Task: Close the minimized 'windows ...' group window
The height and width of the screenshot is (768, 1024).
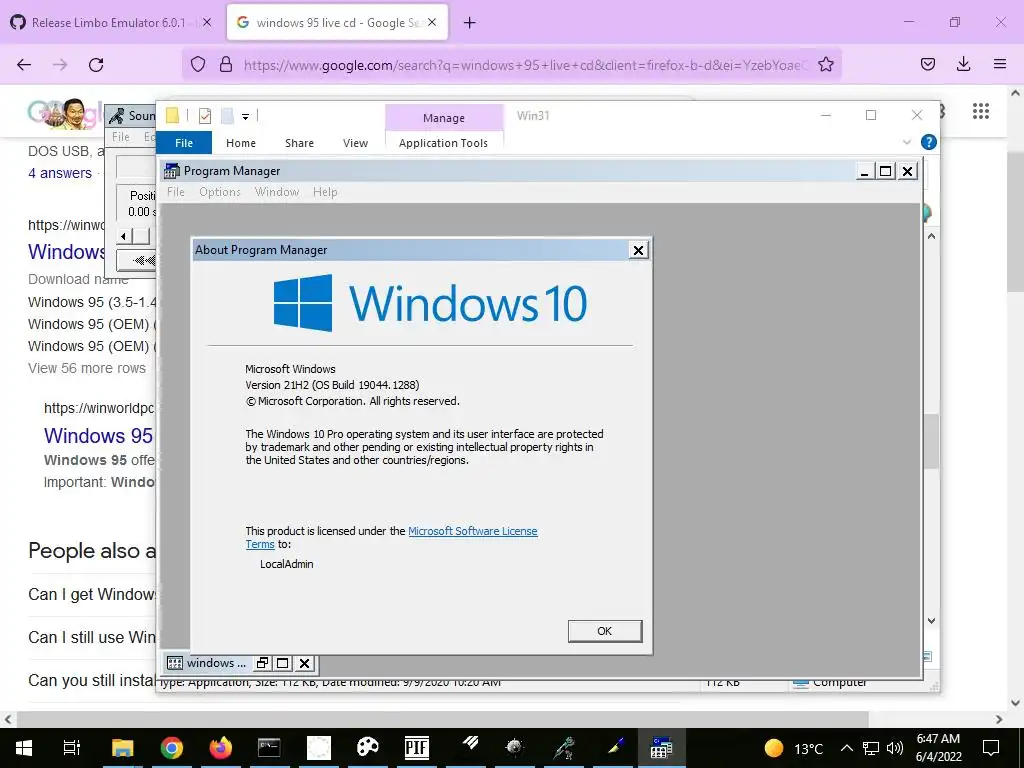Action: coord(304,664)
